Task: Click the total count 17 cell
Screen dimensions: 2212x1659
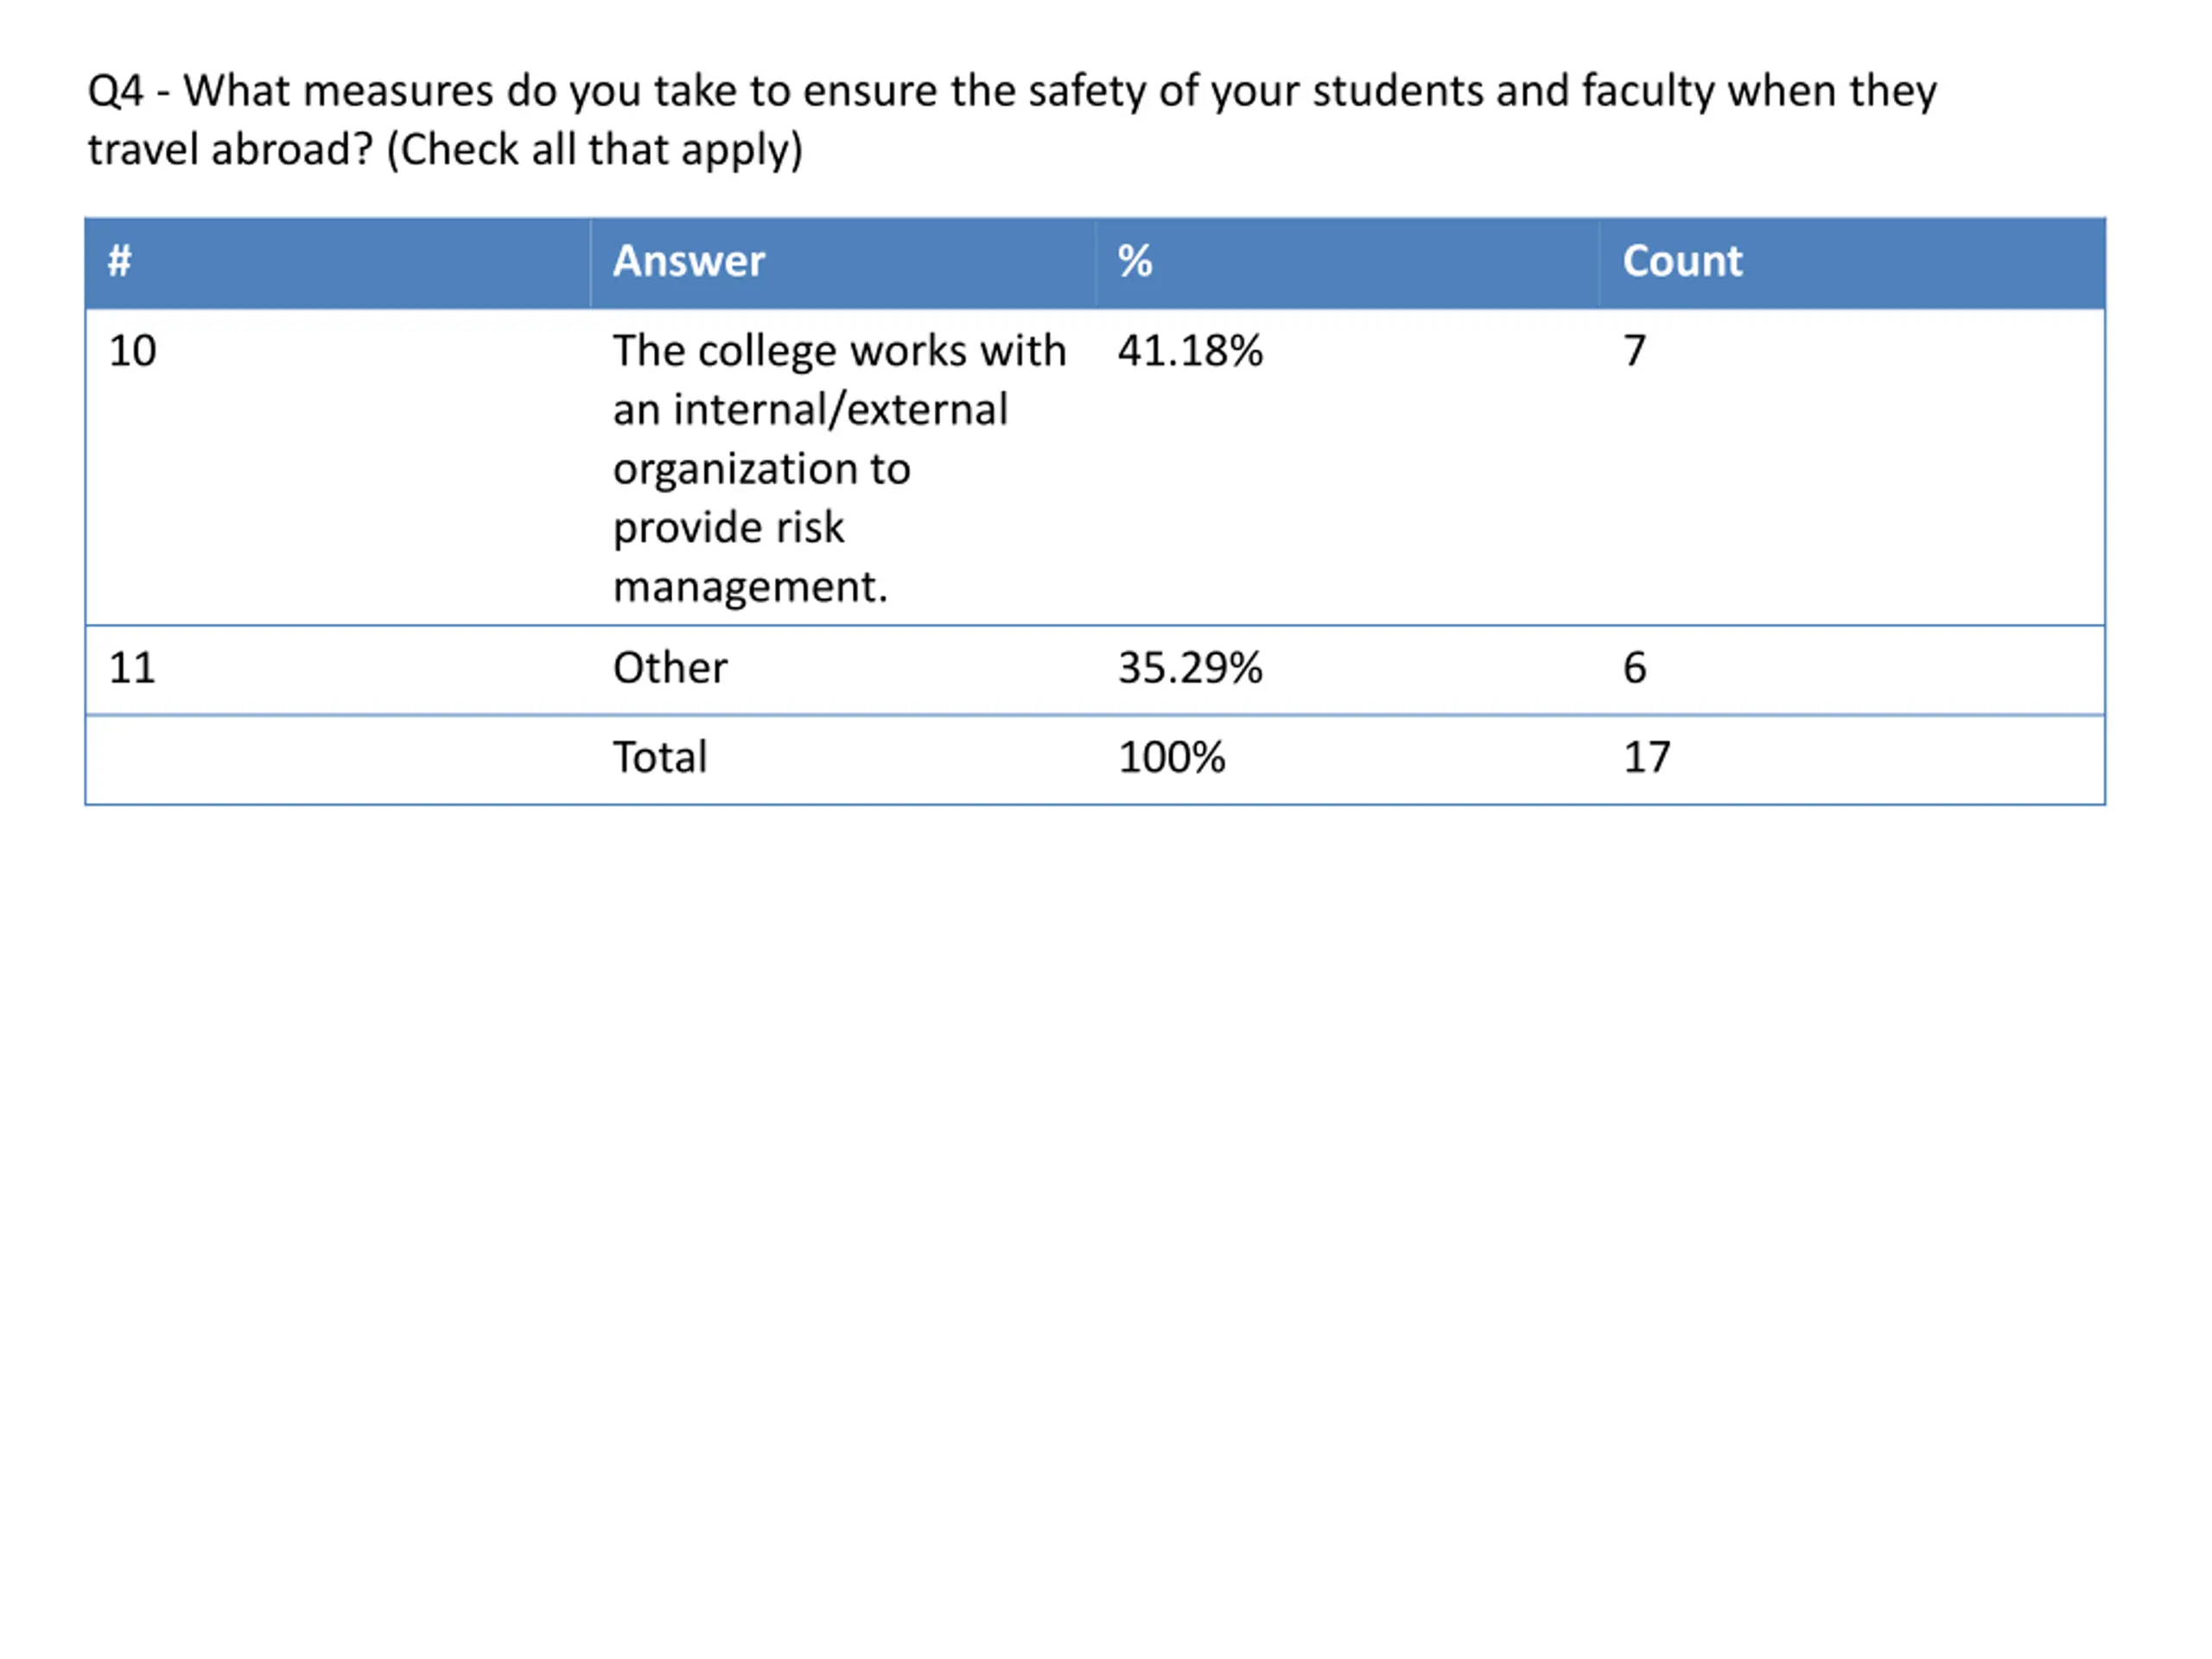Action: point(1853,759)
